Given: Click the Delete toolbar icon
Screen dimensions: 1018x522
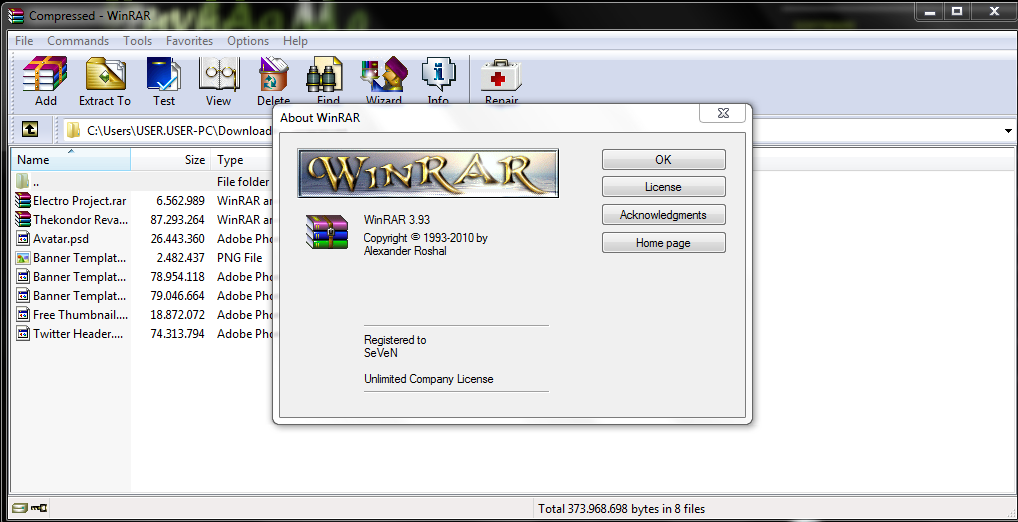Looking at the screenshot, I should (273, 81).
